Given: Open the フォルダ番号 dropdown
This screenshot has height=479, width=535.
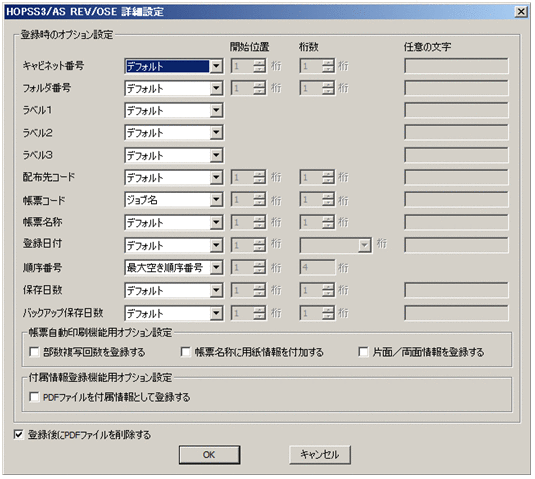Looking at the screenshot, I should click(x=174, y=88).
